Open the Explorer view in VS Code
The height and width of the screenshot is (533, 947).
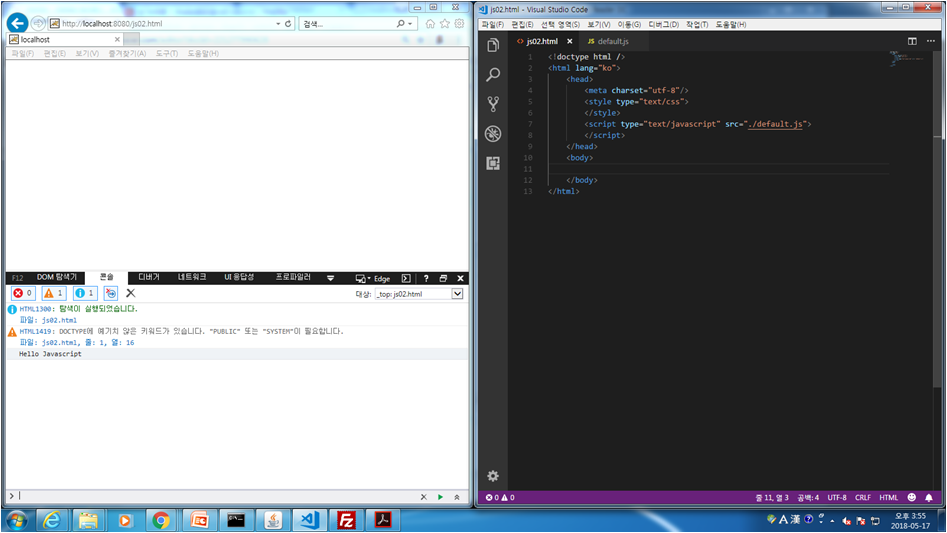click(x=493, y=46)
